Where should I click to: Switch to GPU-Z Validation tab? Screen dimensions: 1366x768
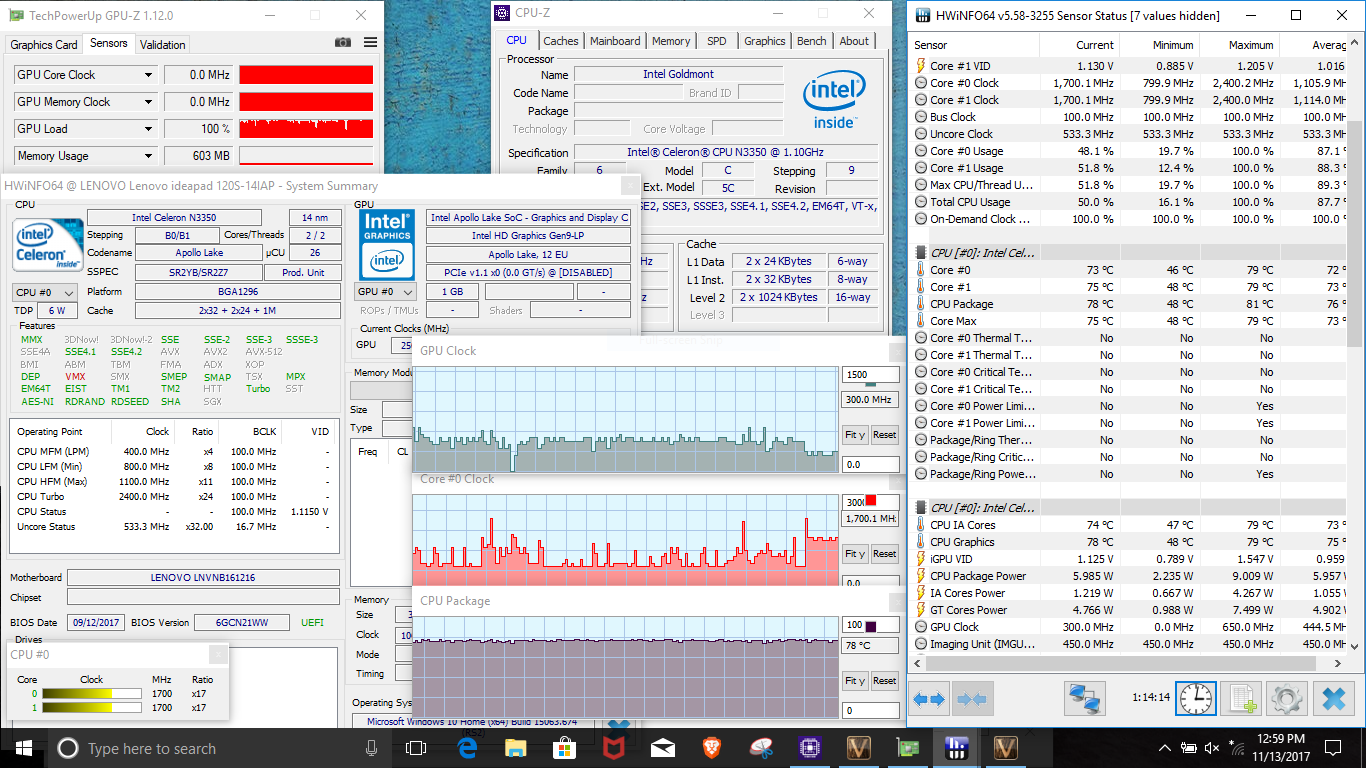[163, 45]
